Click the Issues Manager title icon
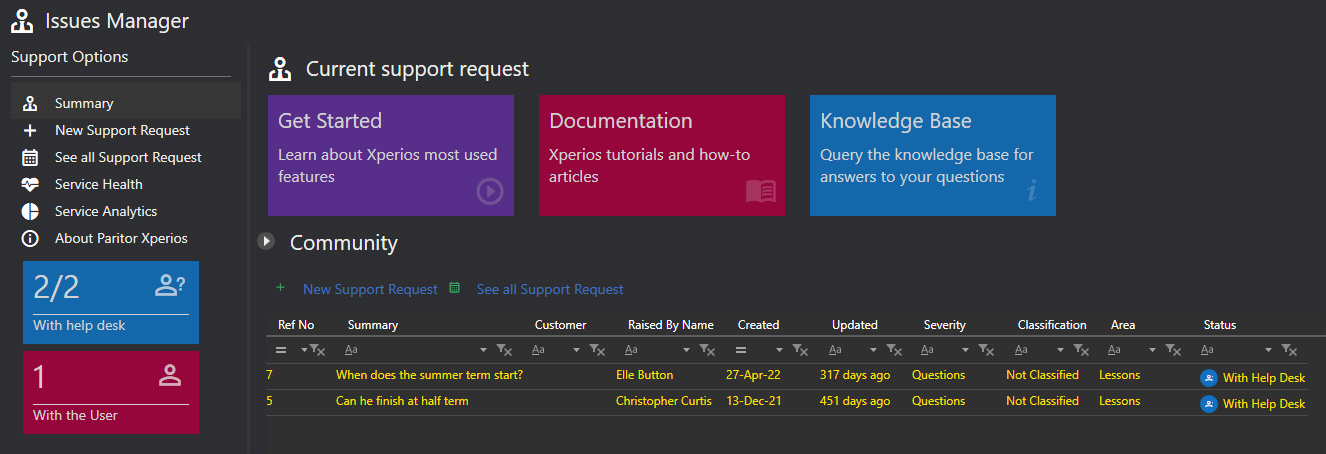The width and height of the screenshot is (1326, 454). pos(23,20)
